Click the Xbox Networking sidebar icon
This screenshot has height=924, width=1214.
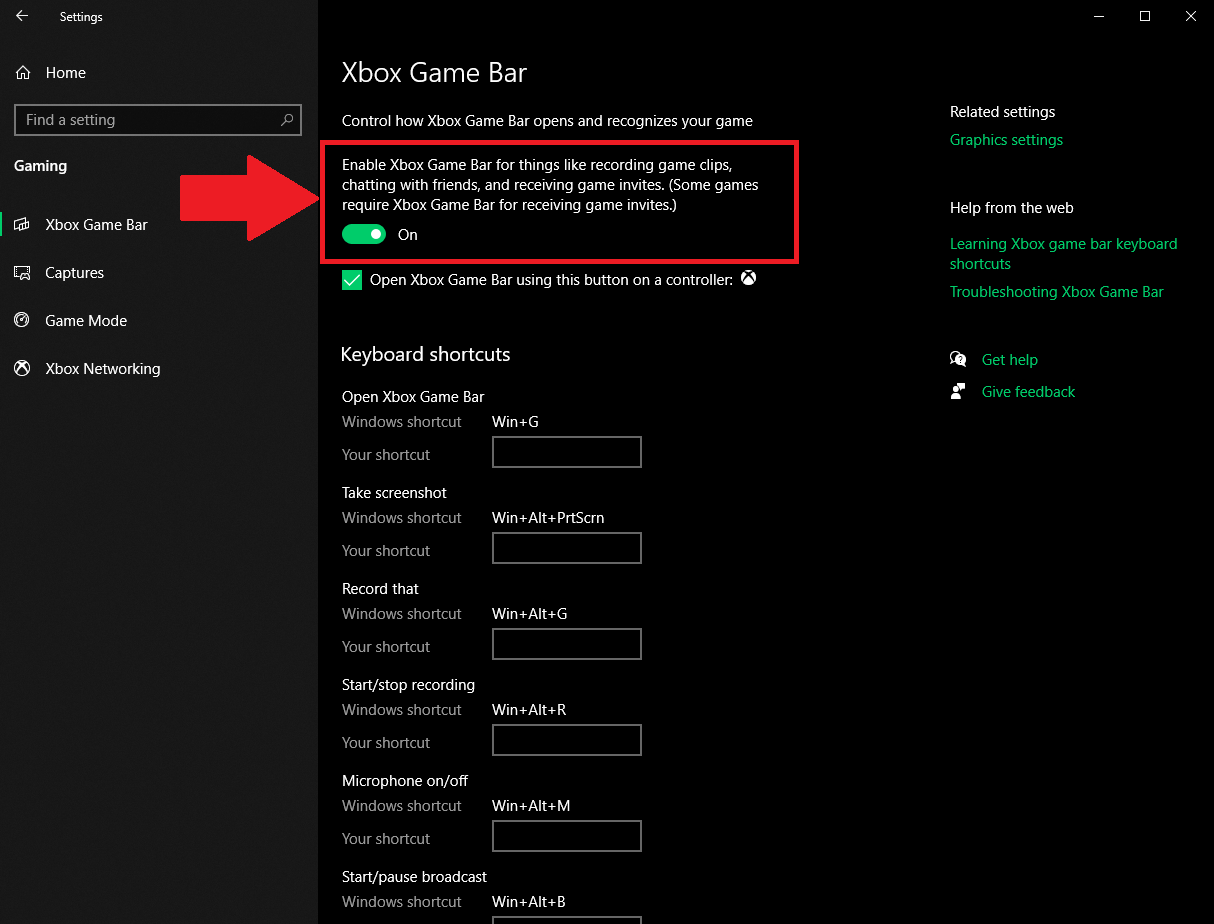[22, 368]
